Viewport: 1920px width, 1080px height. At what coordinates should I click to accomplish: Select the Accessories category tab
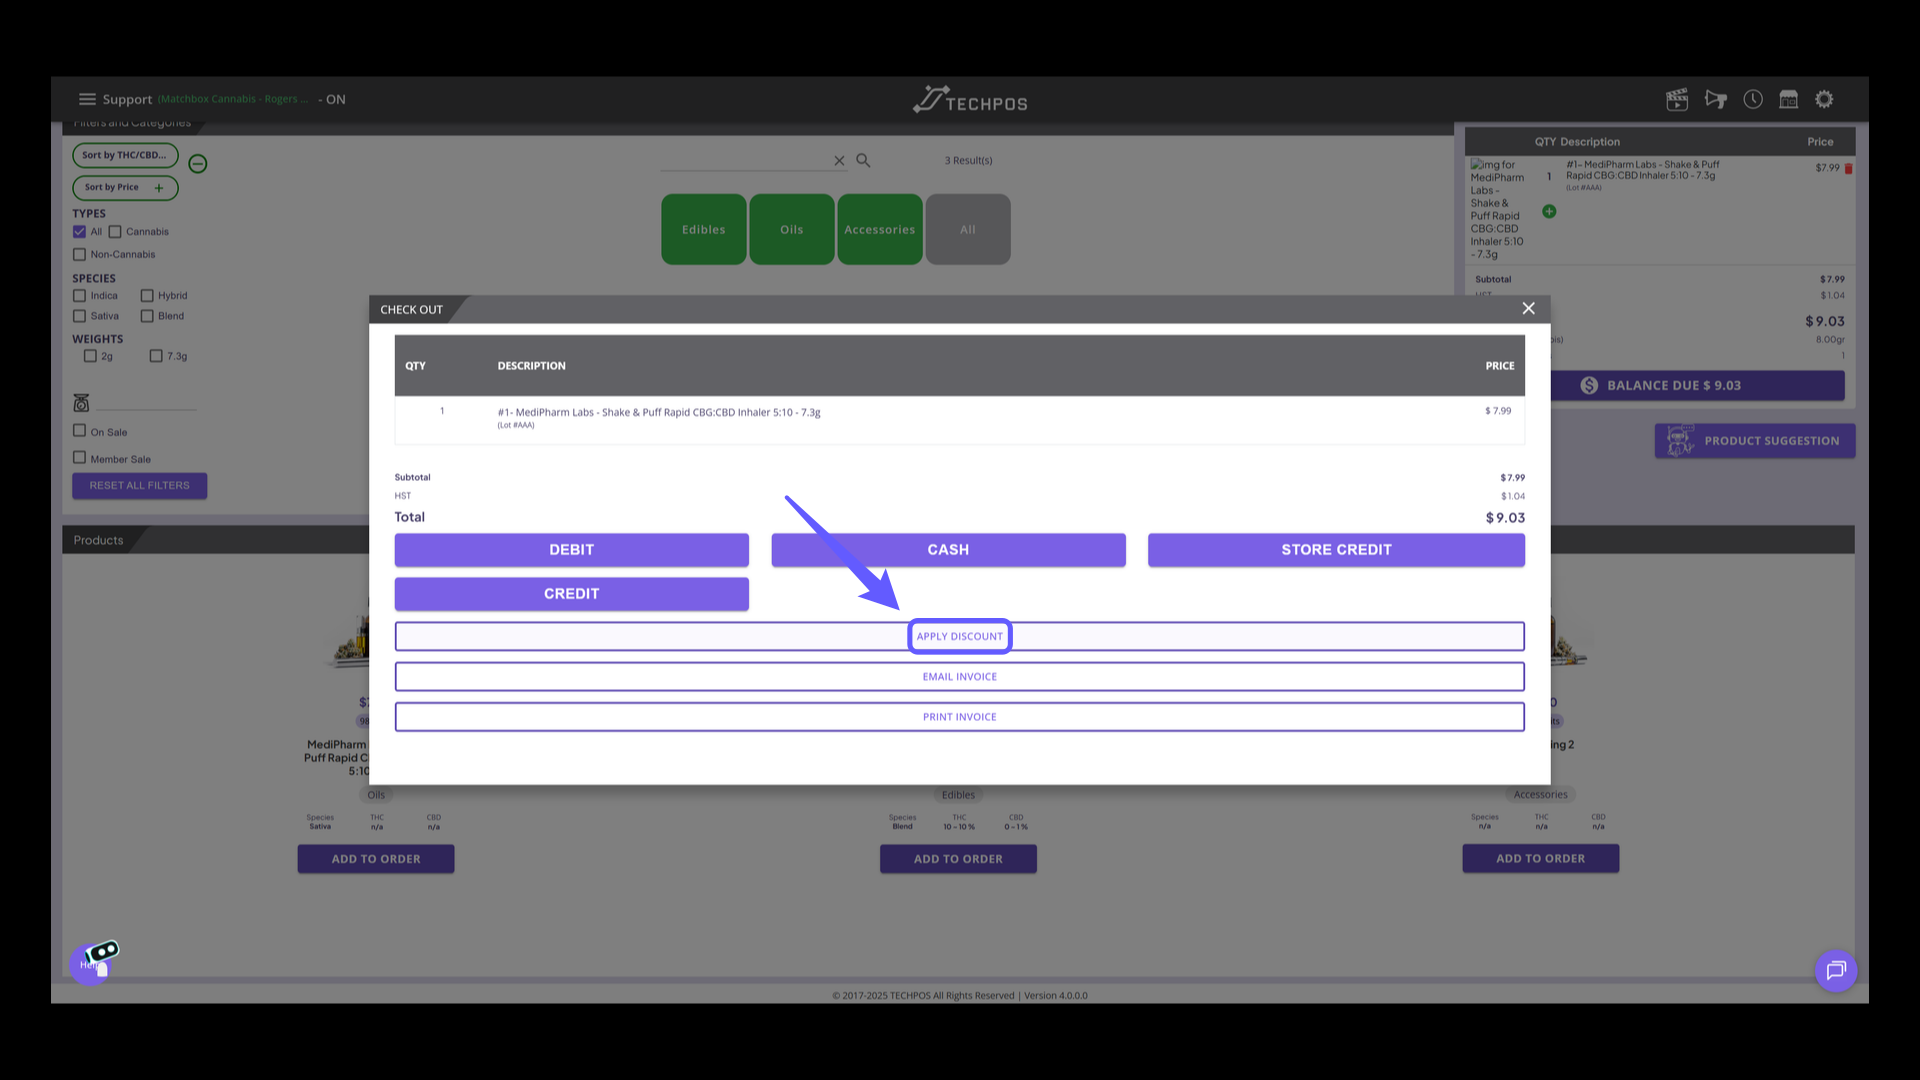coord(879,229)
